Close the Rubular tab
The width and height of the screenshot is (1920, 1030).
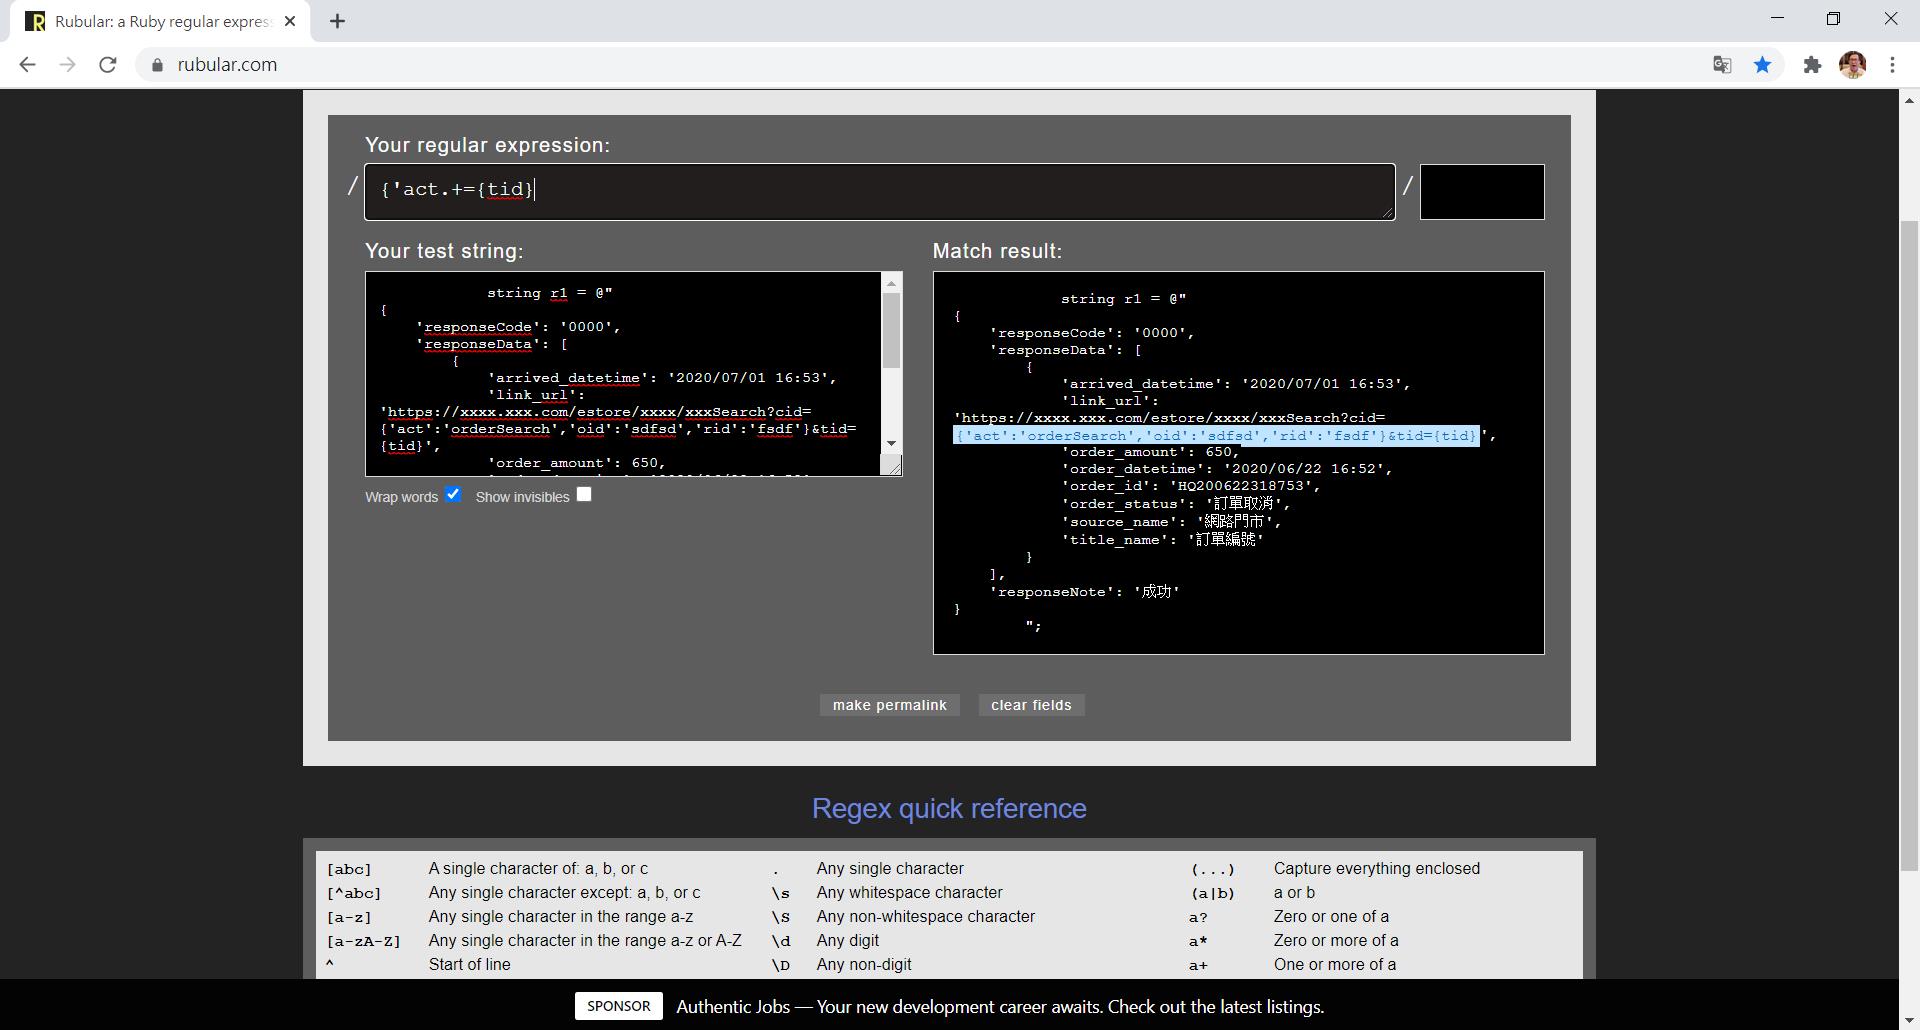(290, 21)
